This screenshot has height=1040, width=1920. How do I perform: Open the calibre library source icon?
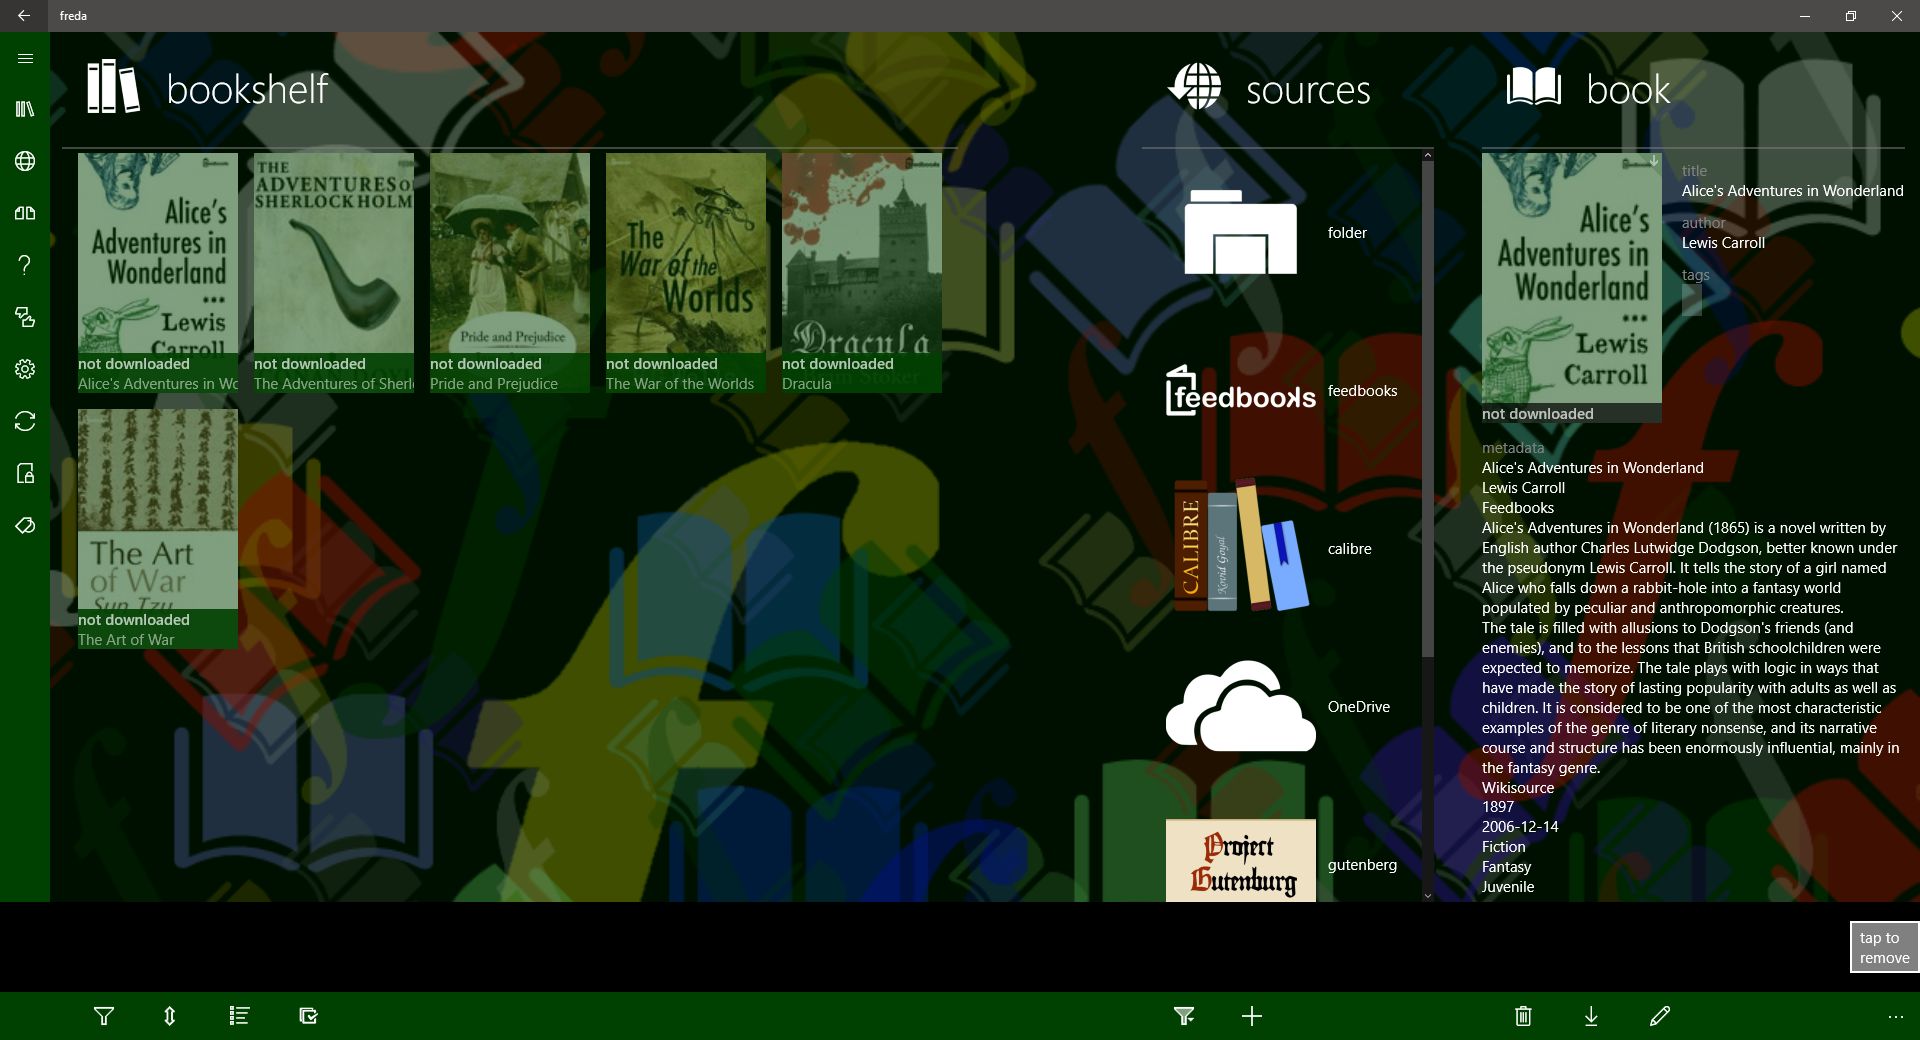(1241, 545)
